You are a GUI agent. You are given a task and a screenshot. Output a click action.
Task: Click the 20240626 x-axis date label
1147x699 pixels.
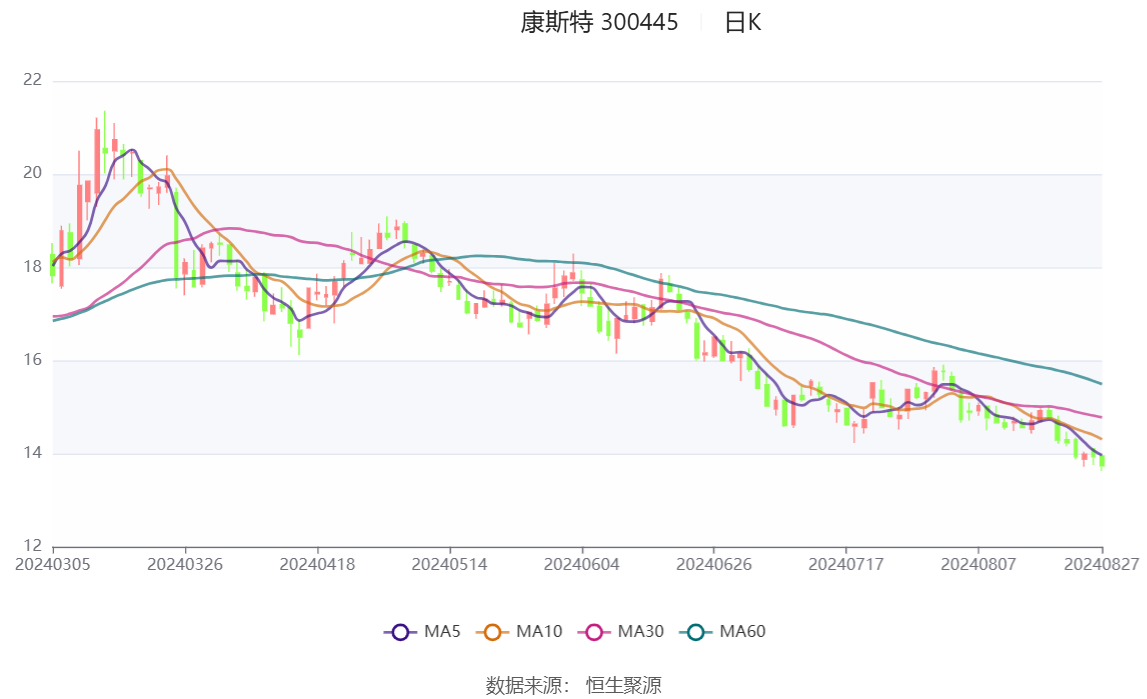[714, 564]
